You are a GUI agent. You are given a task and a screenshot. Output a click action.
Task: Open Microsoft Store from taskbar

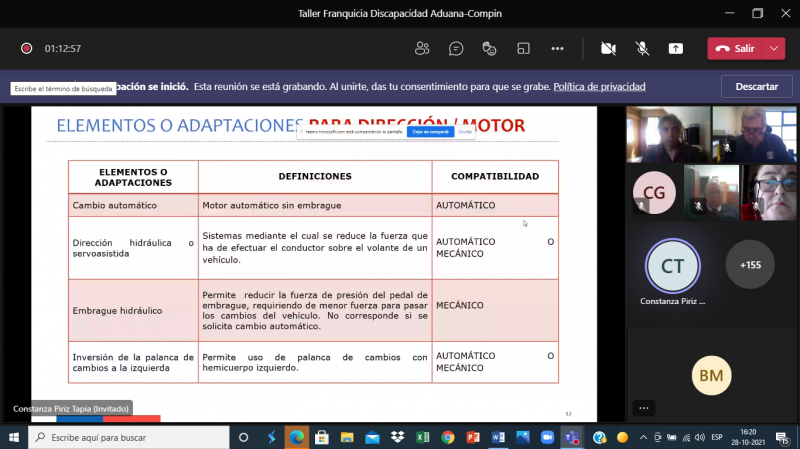click(x=321, y=437)
